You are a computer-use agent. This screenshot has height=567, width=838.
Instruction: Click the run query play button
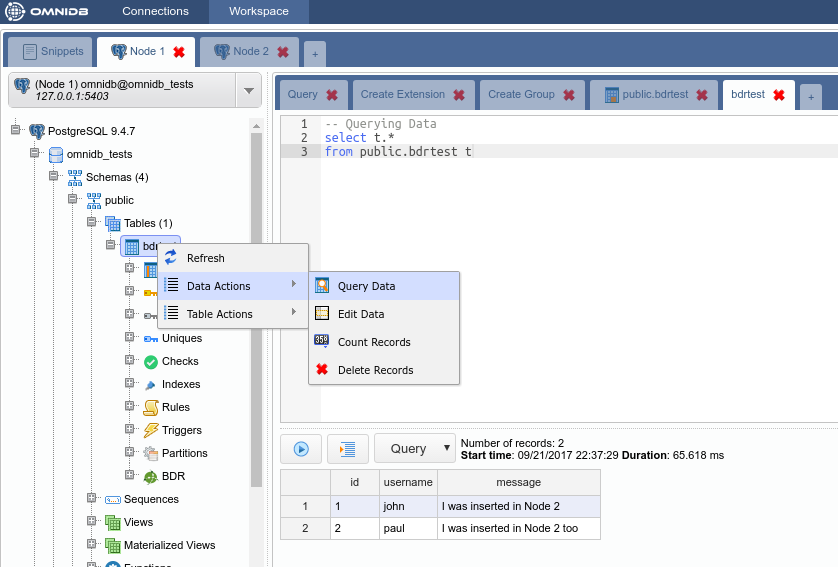point(301,449)
